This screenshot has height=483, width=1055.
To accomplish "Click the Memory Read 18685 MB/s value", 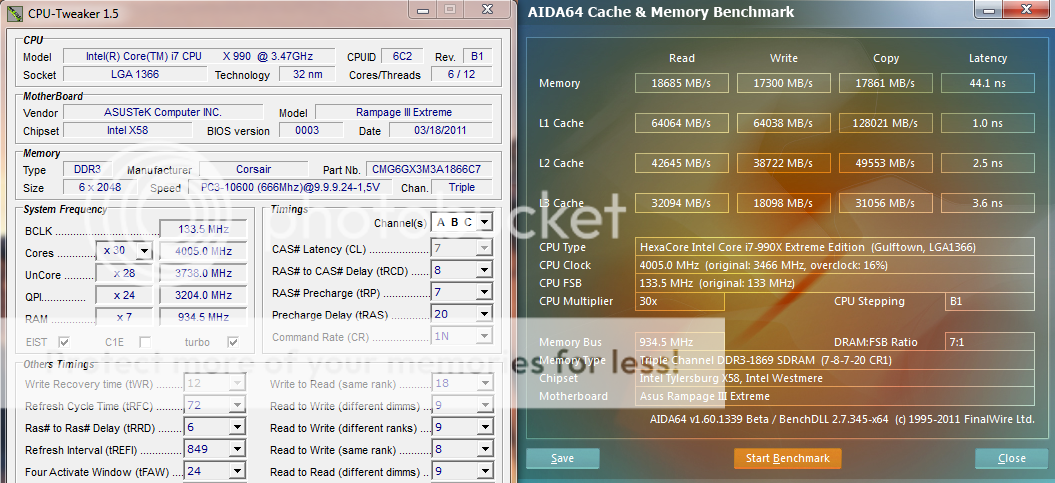I will 682,83.
